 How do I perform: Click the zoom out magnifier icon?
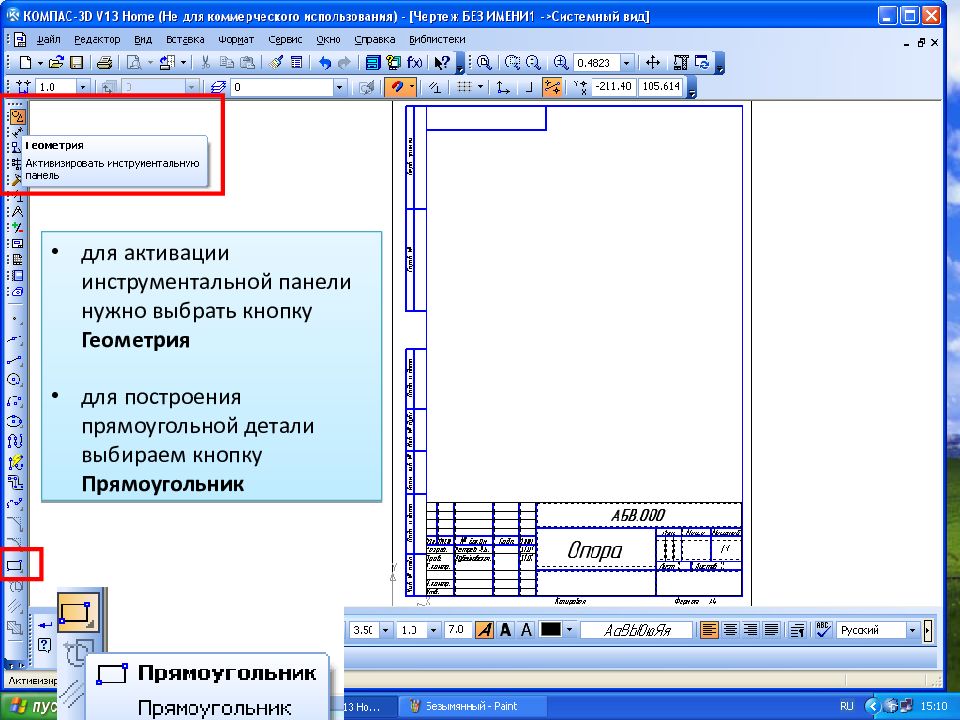533,62
